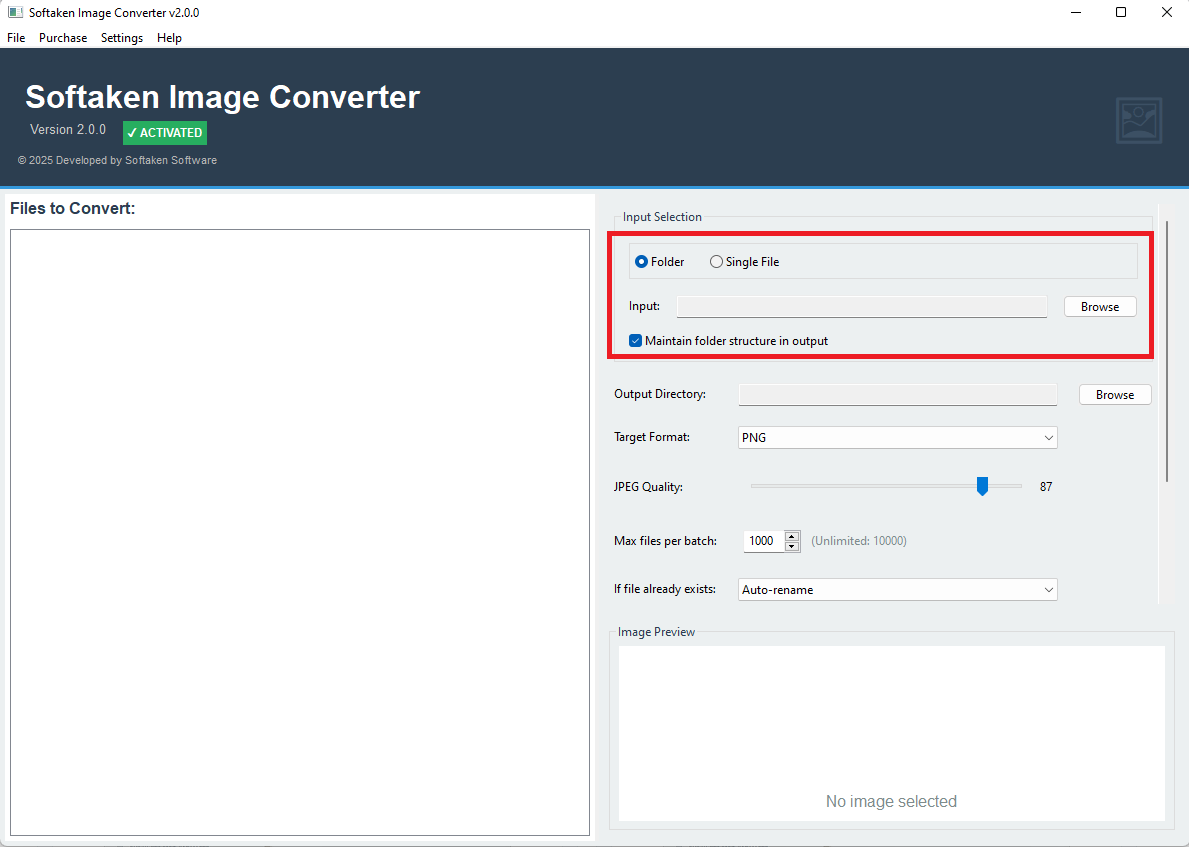
Task: Open the Settings menu
Action: 121,38
